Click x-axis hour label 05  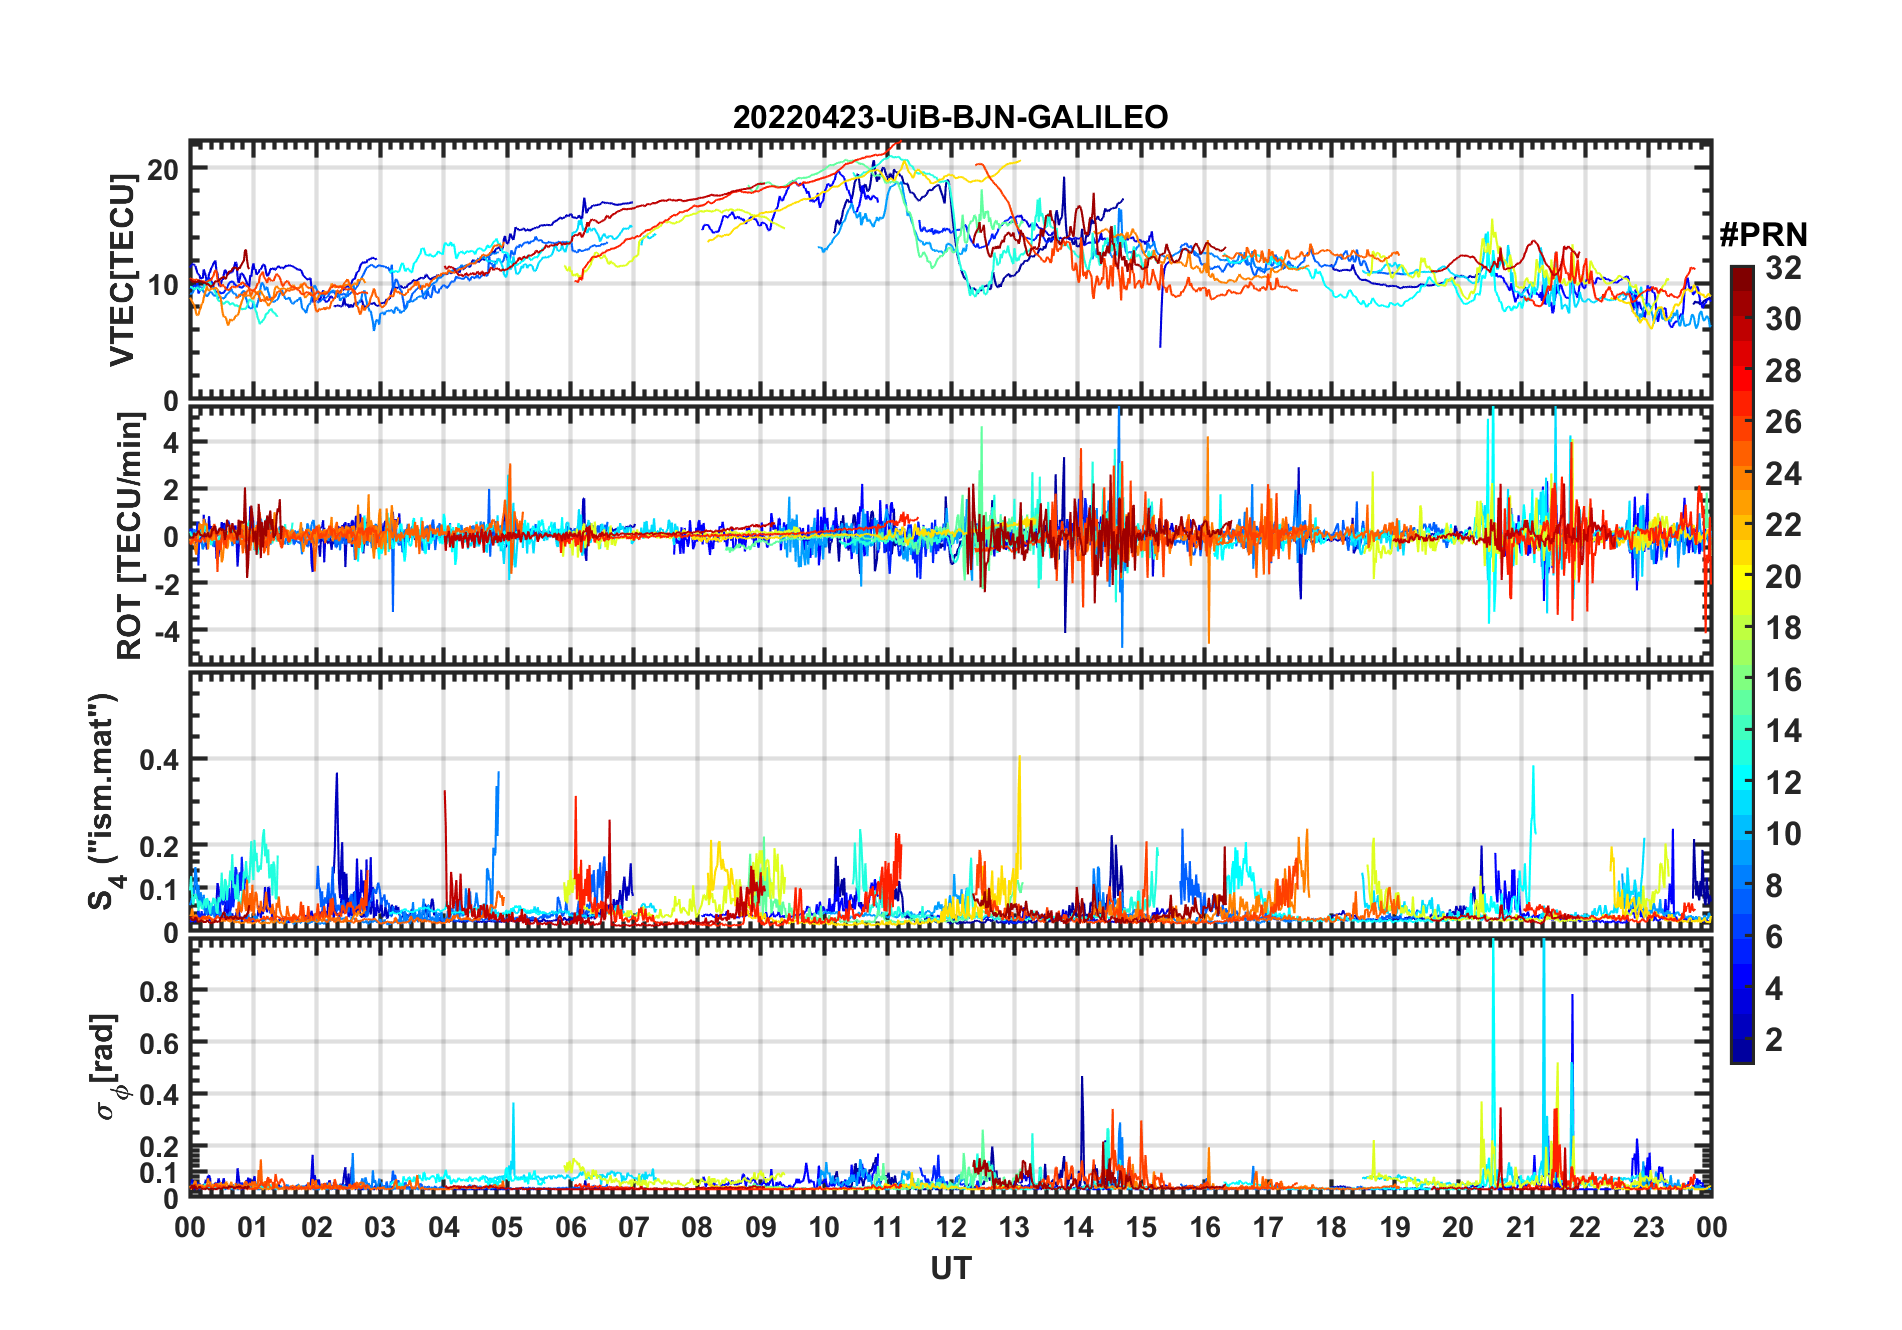[x=507, y=1227]
